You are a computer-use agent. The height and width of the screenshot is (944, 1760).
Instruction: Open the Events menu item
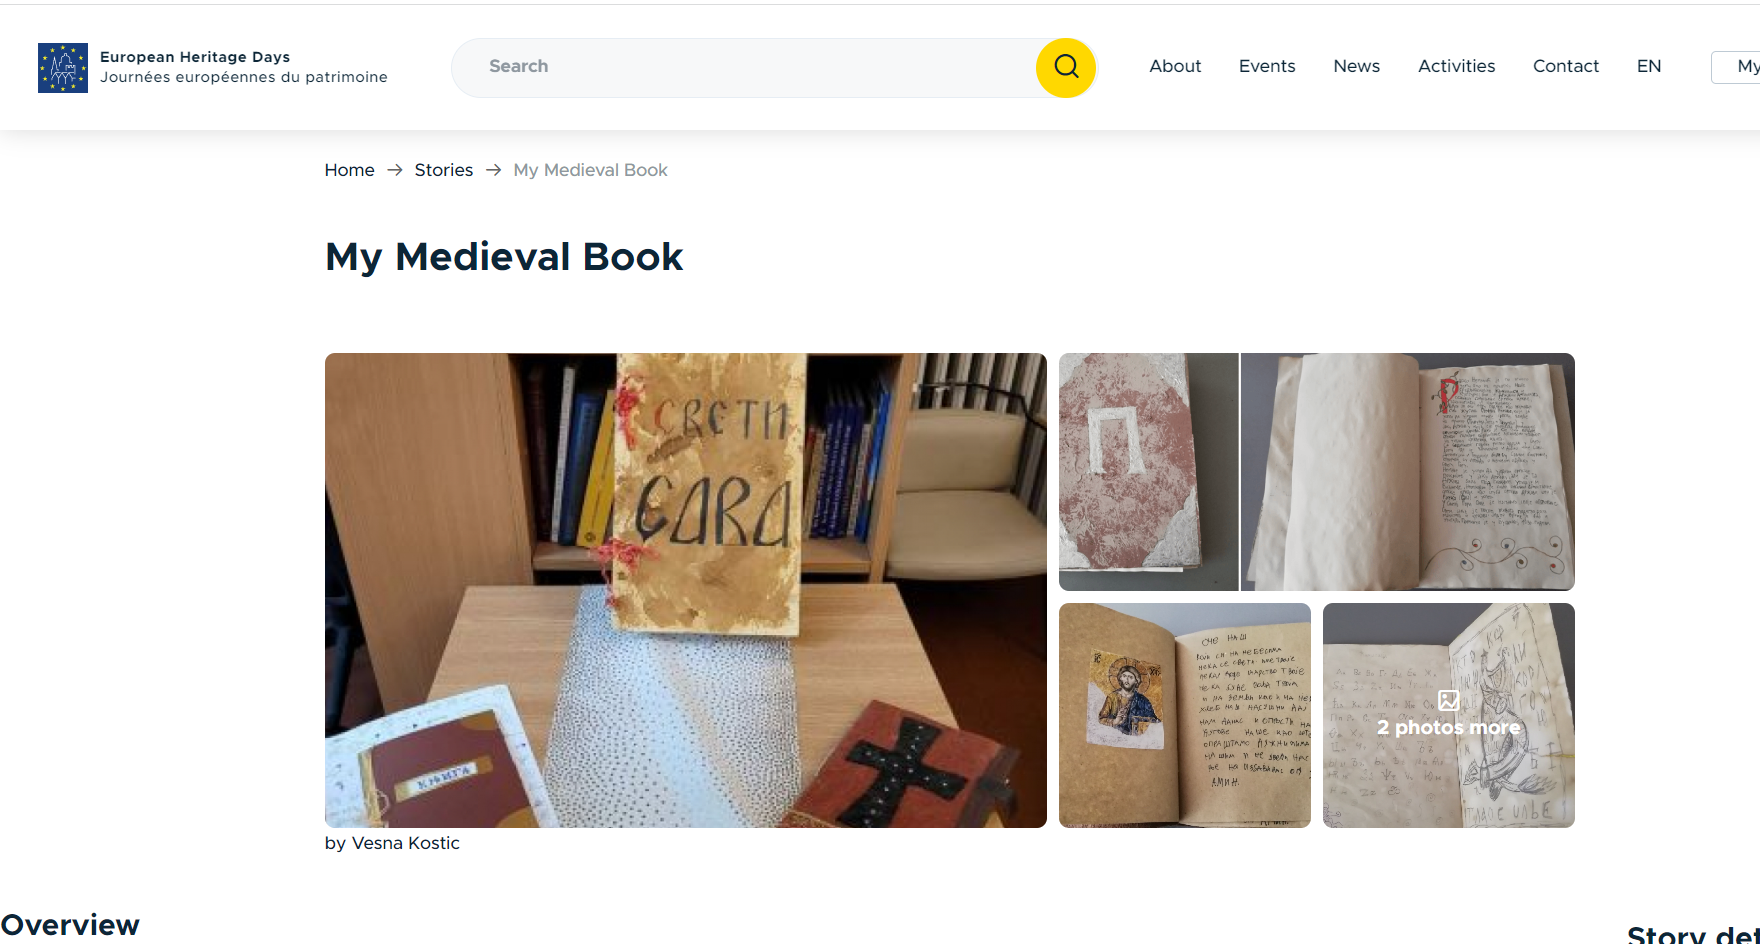click(1267, 66)
